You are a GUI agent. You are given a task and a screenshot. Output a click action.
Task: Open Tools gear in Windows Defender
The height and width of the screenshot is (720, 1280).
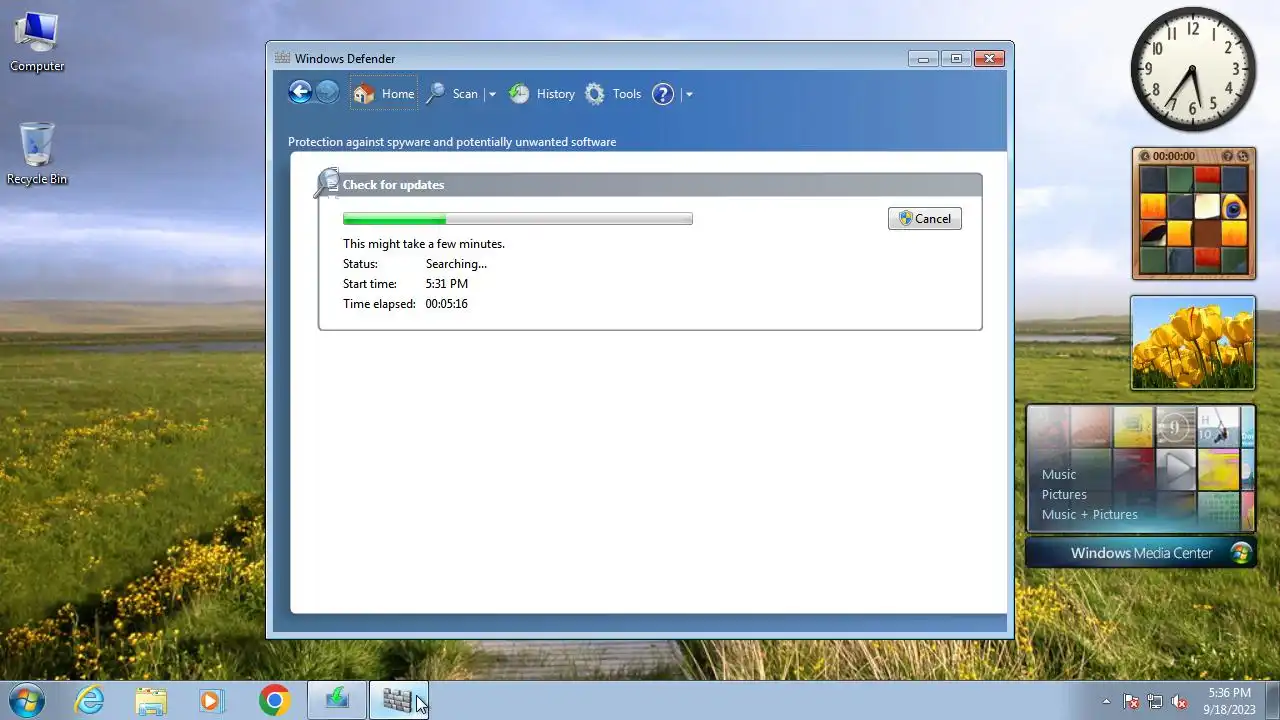pyautogui.click(x=613, y=93)
